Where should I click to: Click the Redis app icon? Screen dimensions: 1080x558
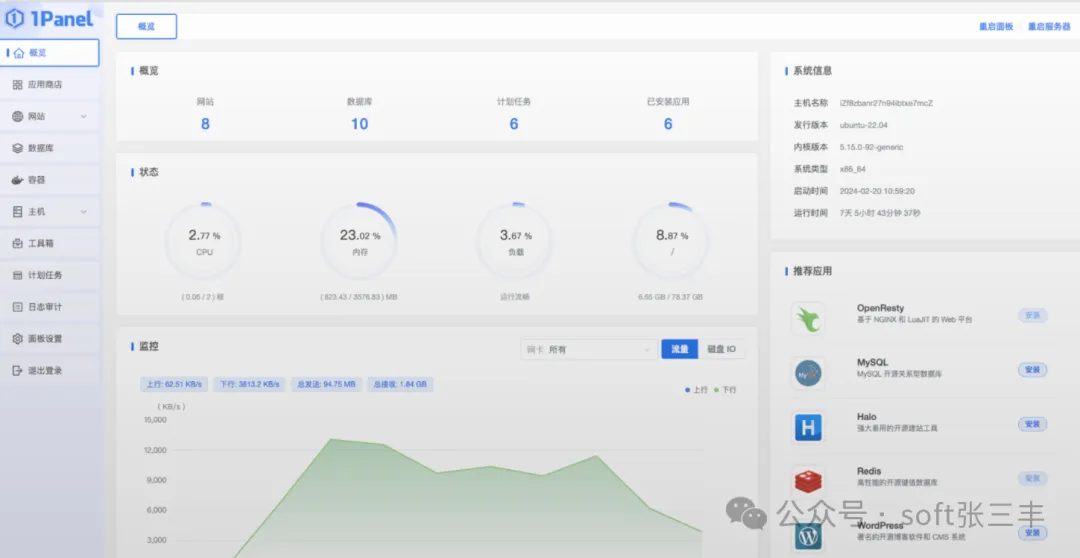pos(808,481)
